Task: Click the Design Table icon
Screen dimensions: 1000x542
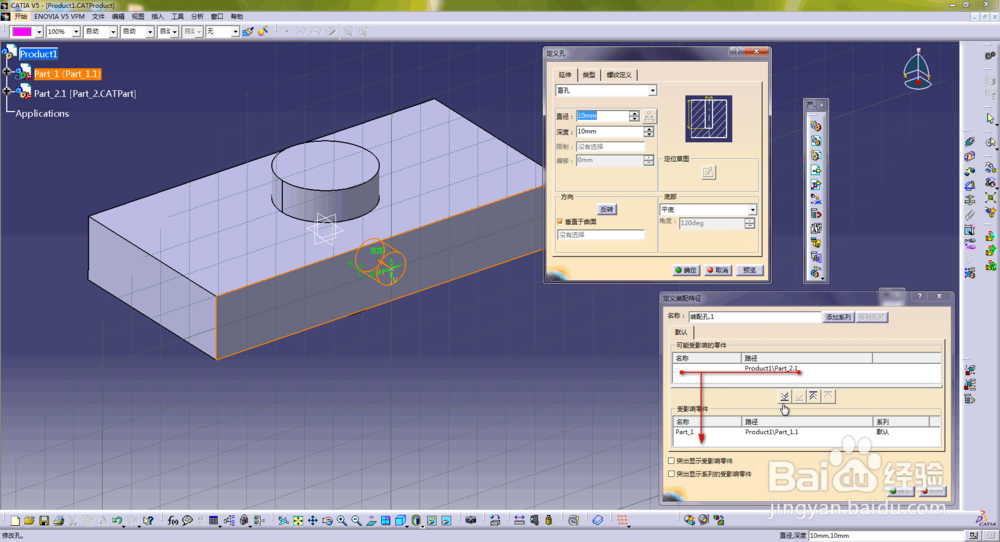Action: (214, 521)
